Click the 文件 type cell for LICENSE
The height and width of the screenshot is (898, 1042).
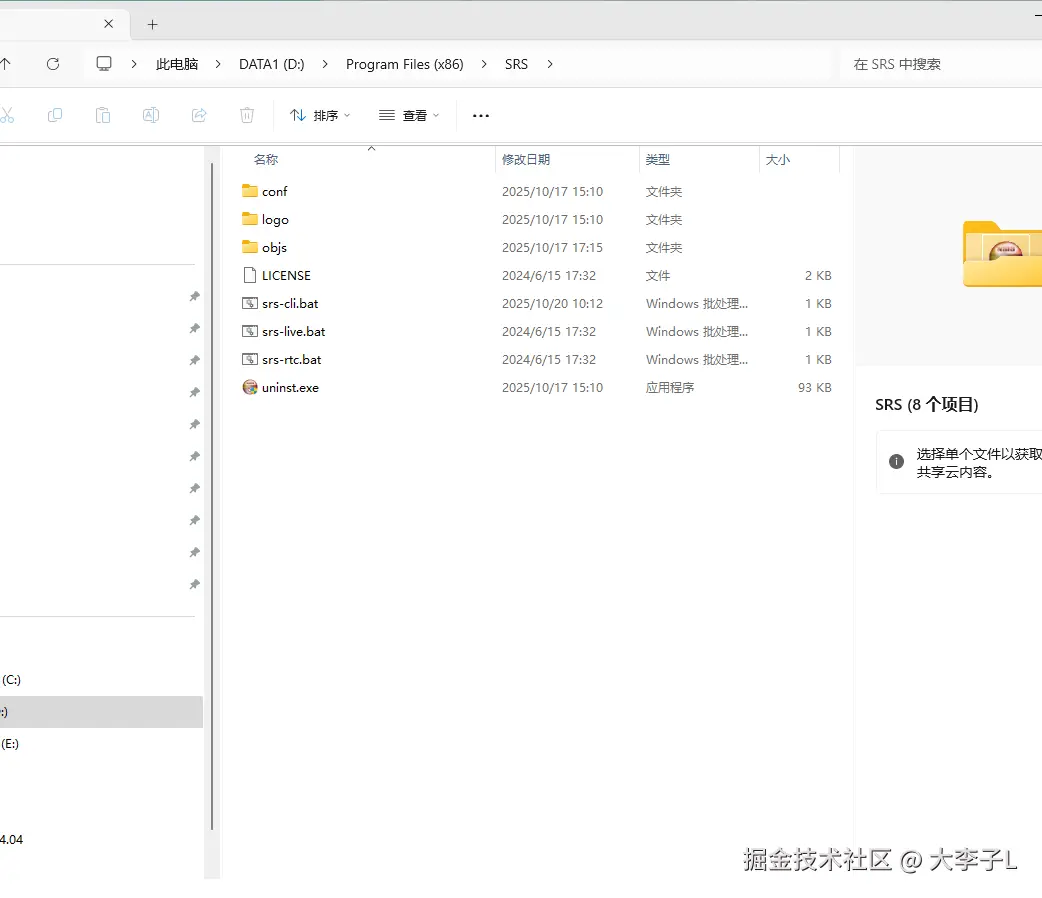click(658, 275)
